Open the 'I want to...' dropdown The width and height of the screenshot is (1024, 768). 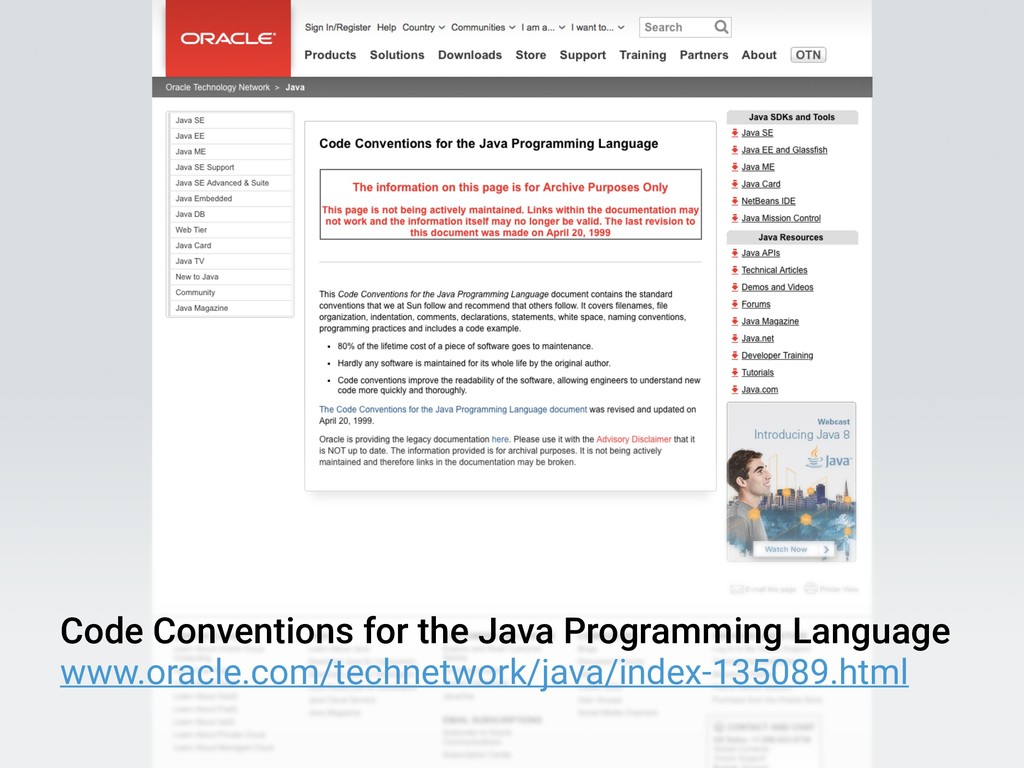pos(598,27)
